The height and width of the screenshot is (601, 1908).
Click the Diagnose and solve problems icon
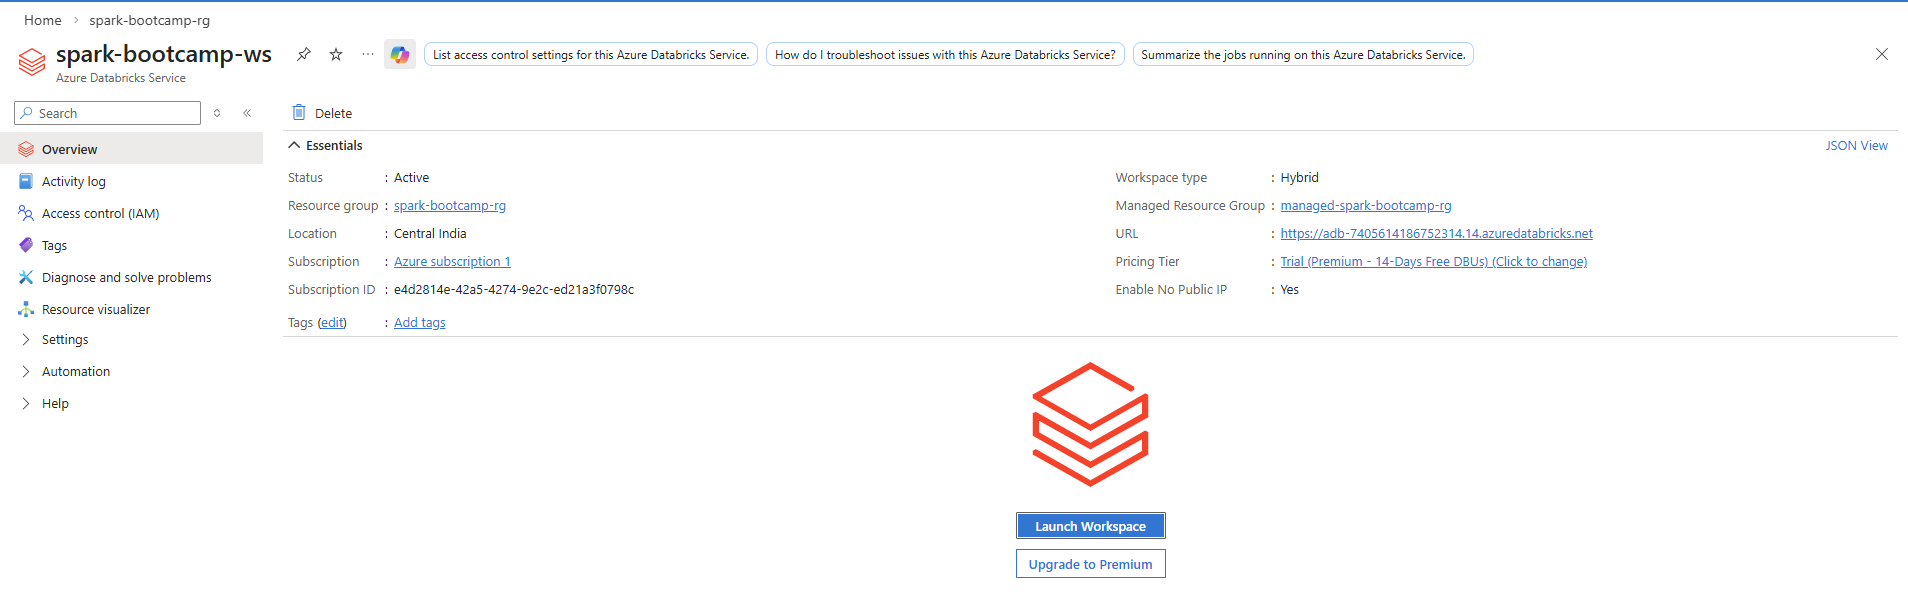tap(26, 277)
